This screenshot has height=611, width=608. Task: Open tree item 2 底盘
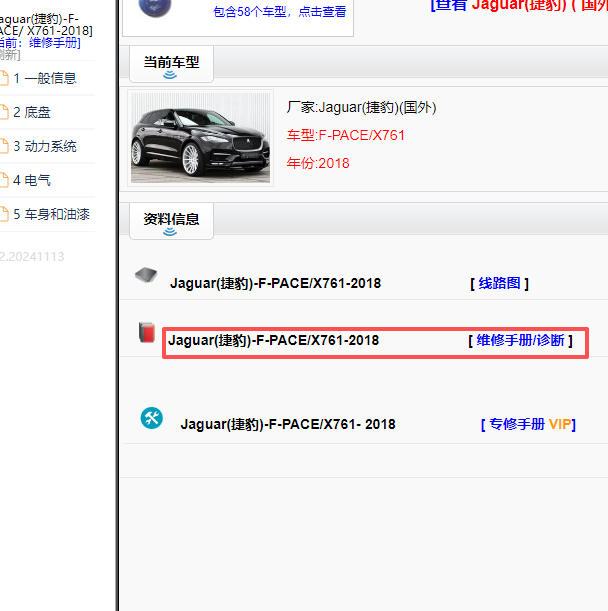[32, 112]
